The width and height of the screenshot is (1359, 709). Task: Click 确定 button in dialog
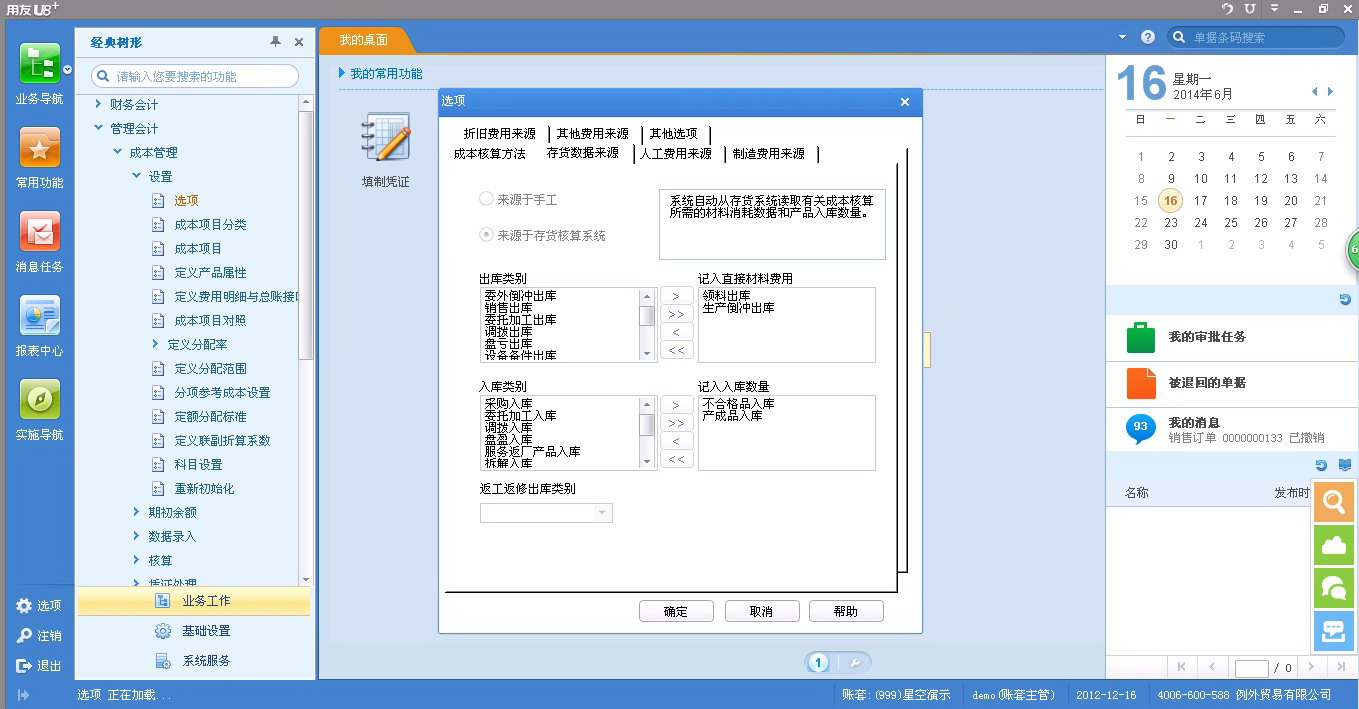676,612
